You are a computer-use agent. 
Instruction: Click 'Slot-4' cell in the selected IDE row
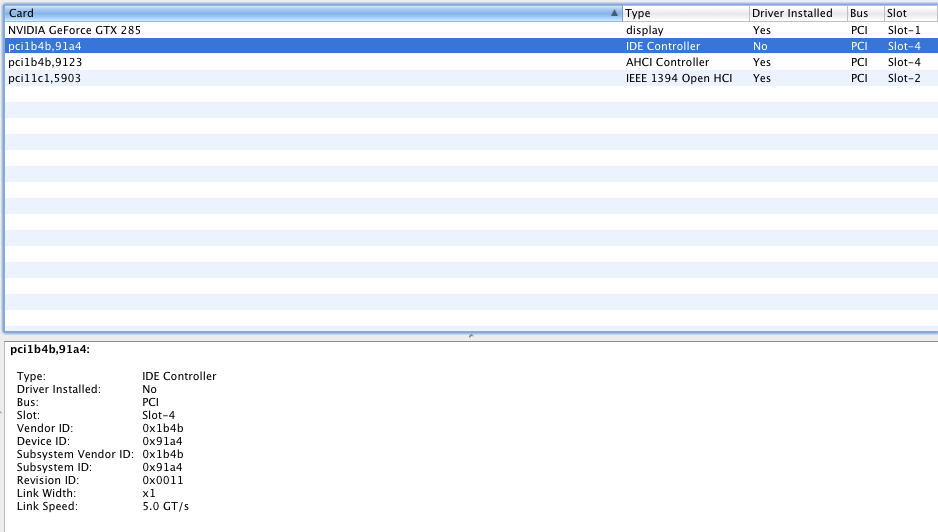[904, 46]
